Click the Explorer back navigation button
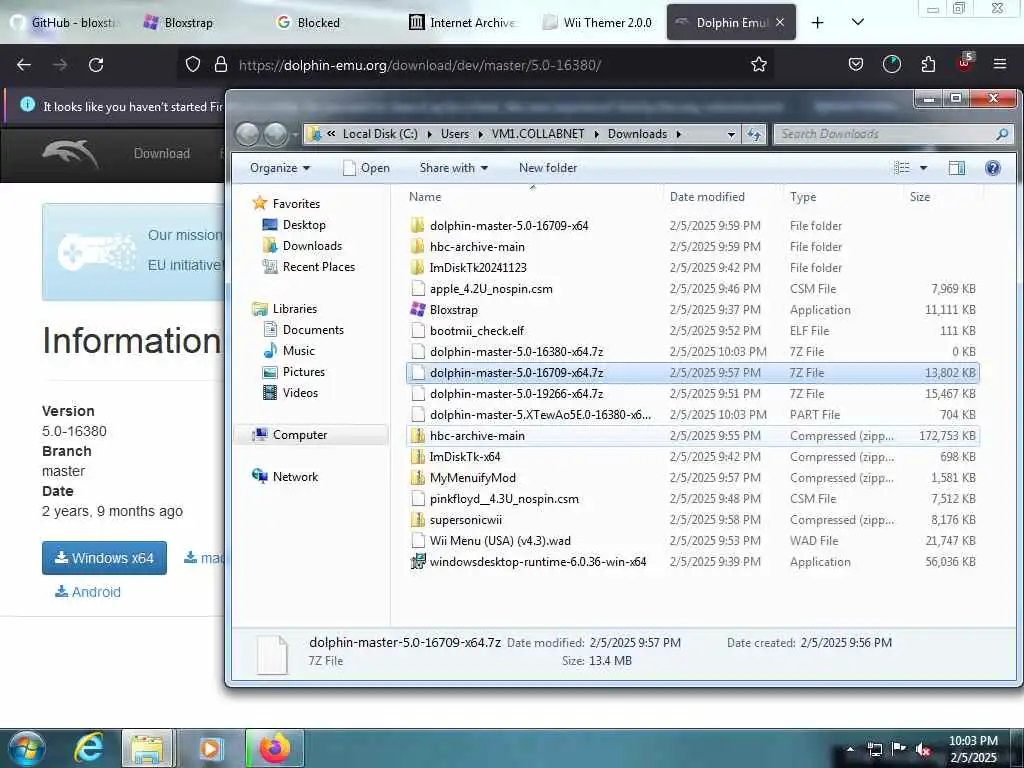The width and height of the screenshot is (1024, 768). [248, 134]
